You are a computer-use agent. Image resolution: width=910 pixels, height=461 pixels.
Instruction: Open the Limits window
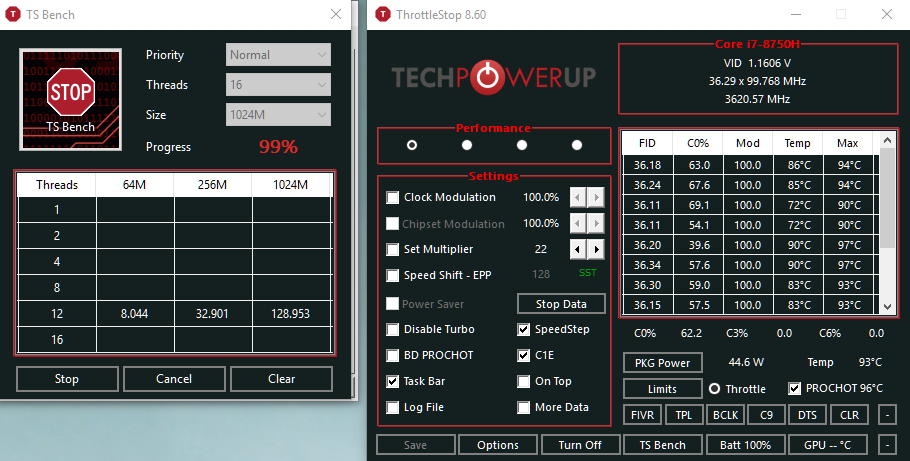click(662, 389)
